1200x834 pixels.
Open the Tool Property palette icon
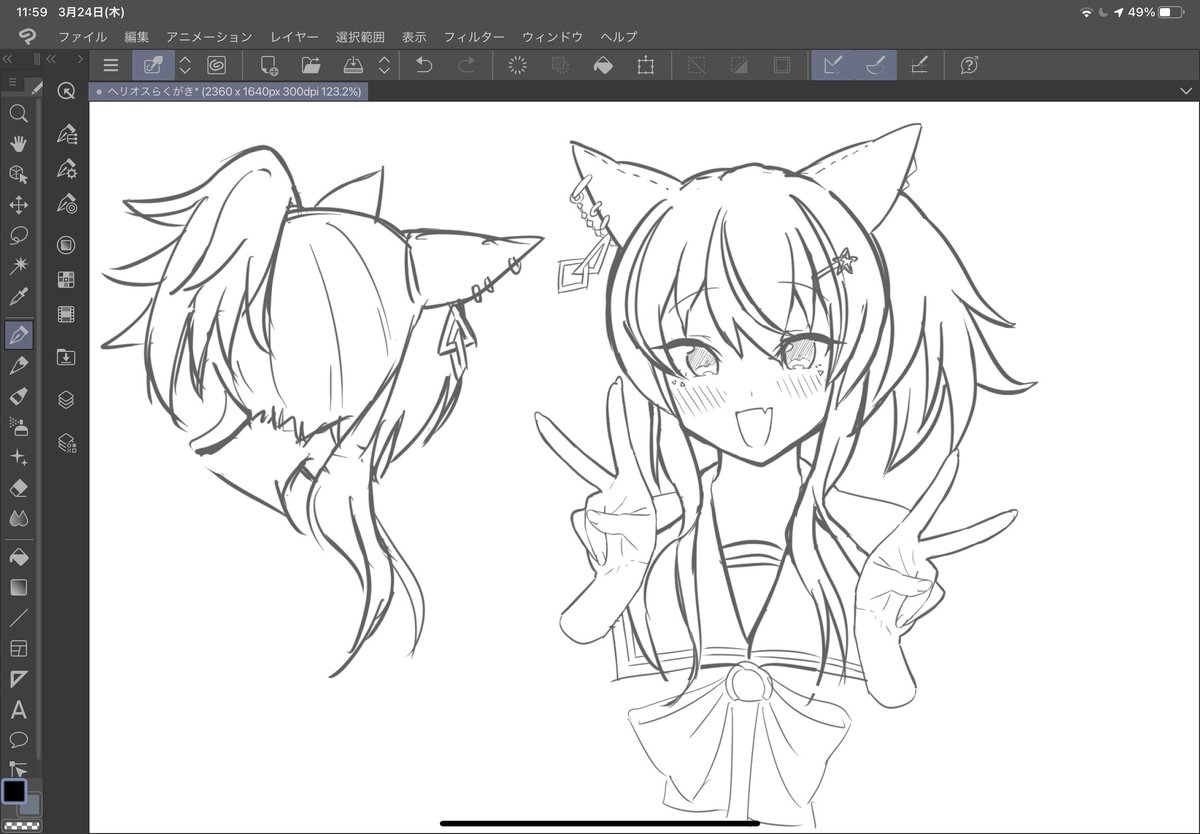pyautogui.click(x=67, y=168)
